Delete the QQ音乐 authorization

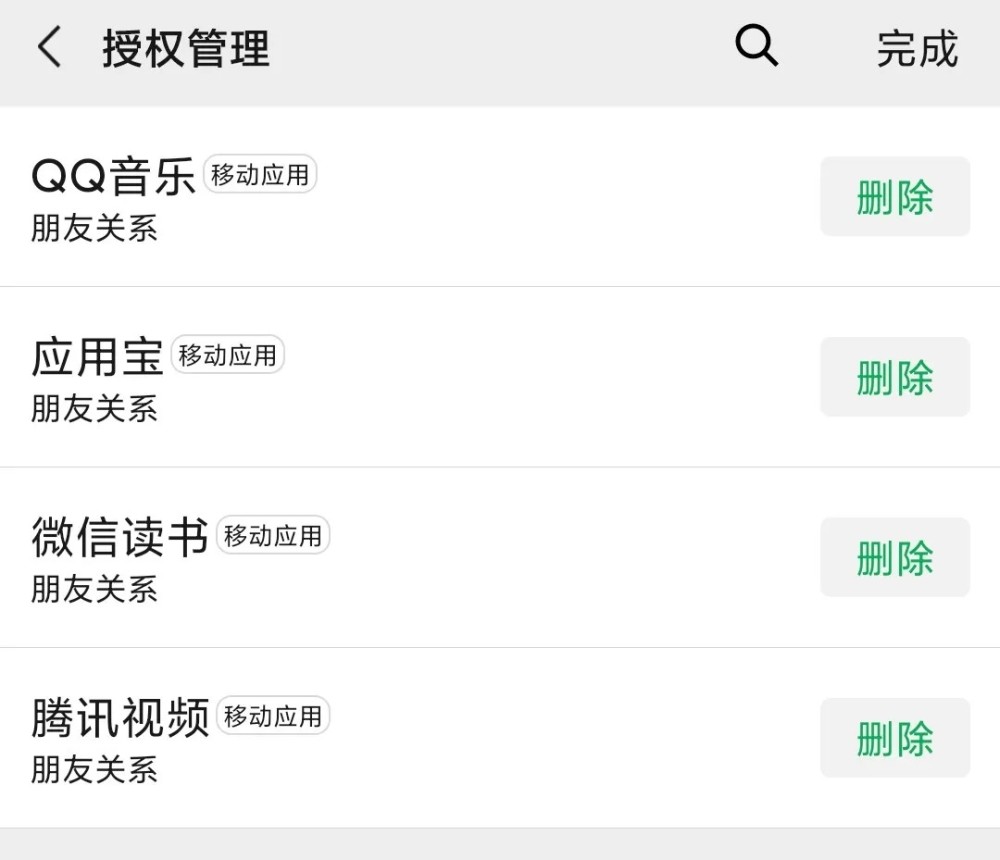point(894,197)
